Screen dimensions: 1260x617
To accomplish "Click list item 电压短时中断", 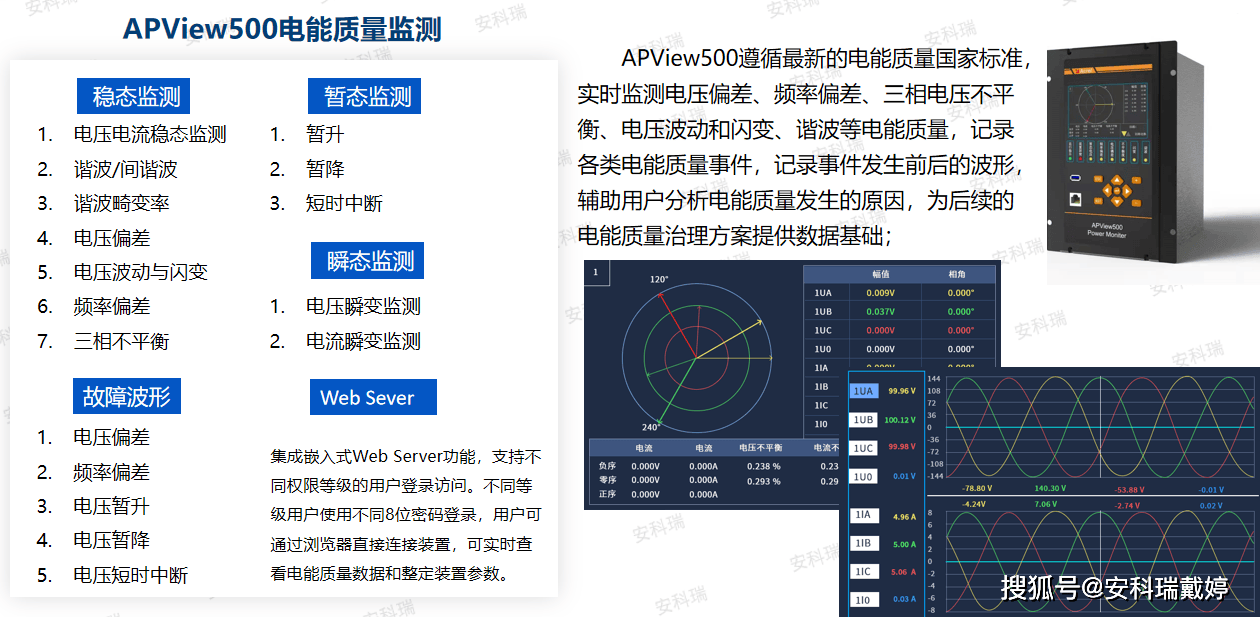I will pyautogui.click(x=130, y=575).
